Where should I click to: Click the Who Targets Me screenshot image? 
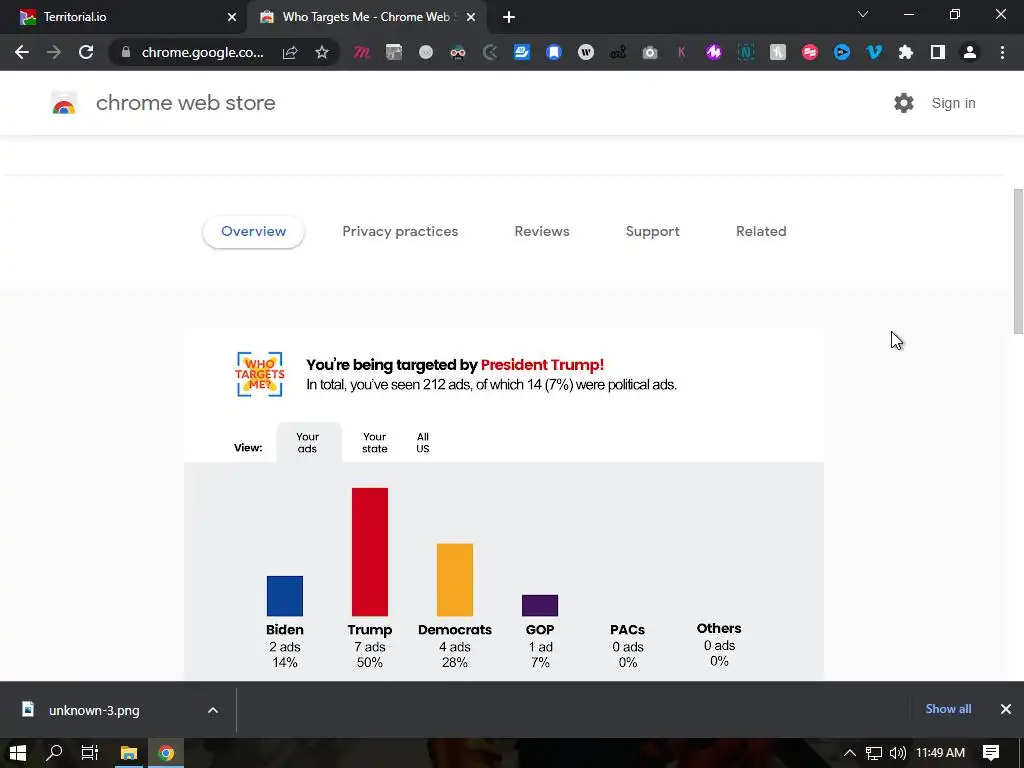click(x=504, y=504)
